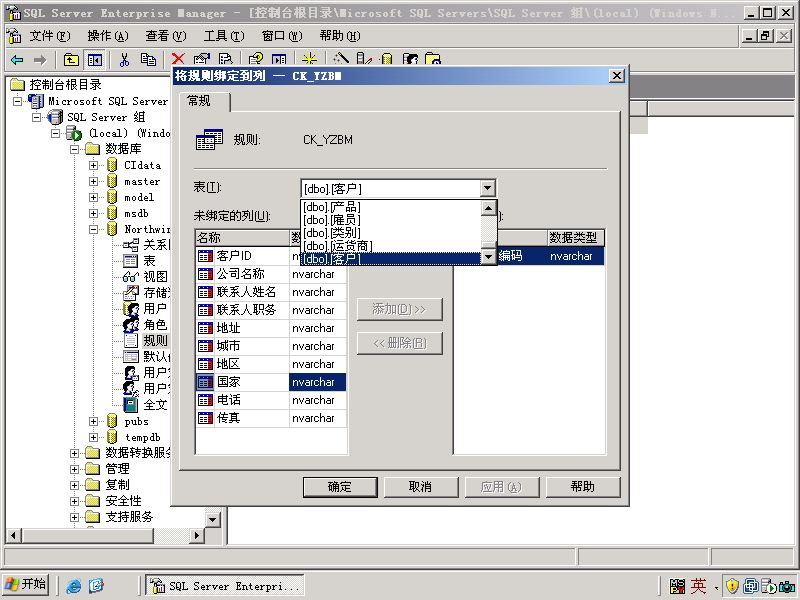Click table dropdown list scroll down arrow

coord(489,257)
